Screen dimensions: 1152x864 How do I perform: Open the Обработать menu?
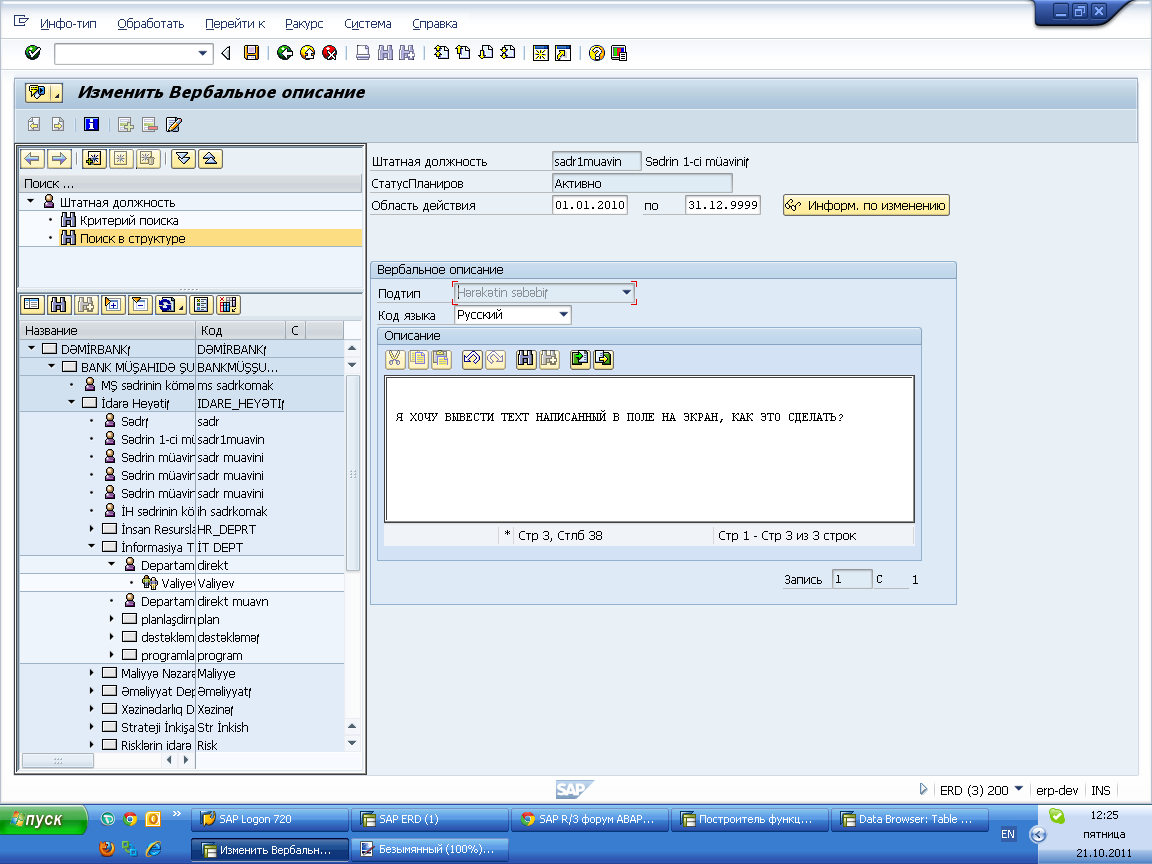[x=151, y=24]
